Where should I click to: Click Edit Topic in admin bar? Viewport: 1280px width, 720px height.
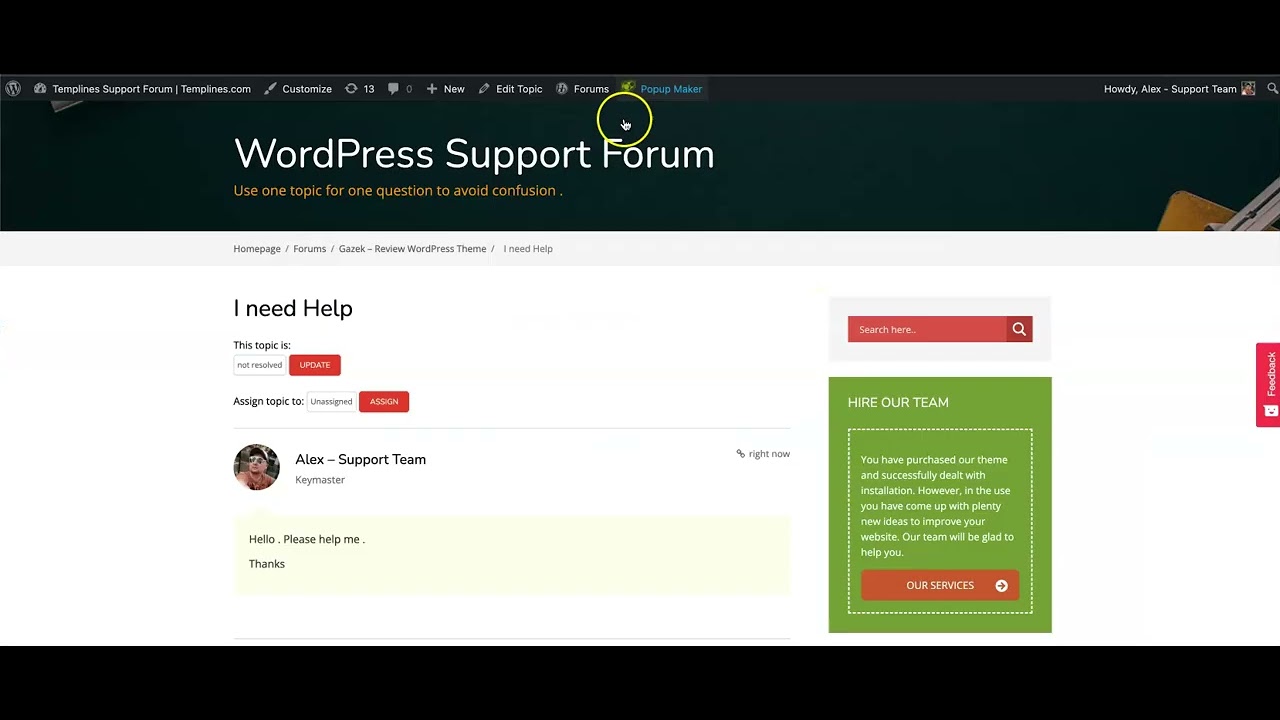(x=510, y=89)
